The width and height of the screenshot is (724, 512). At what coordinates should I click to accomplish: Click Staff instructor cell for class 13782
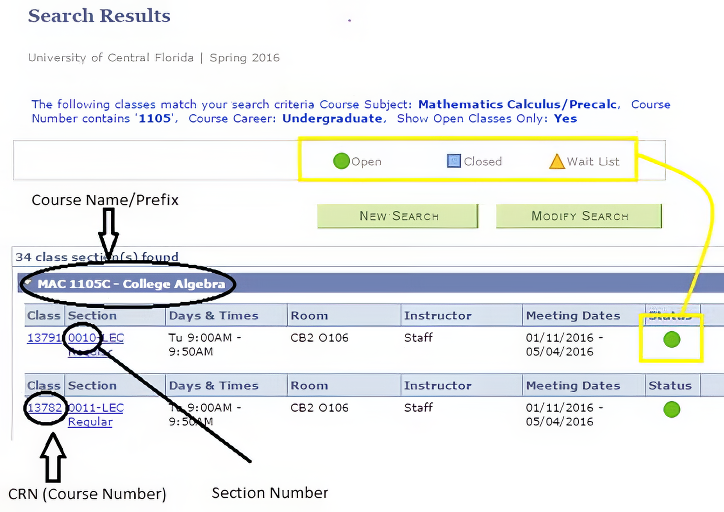tap(418, 407)
